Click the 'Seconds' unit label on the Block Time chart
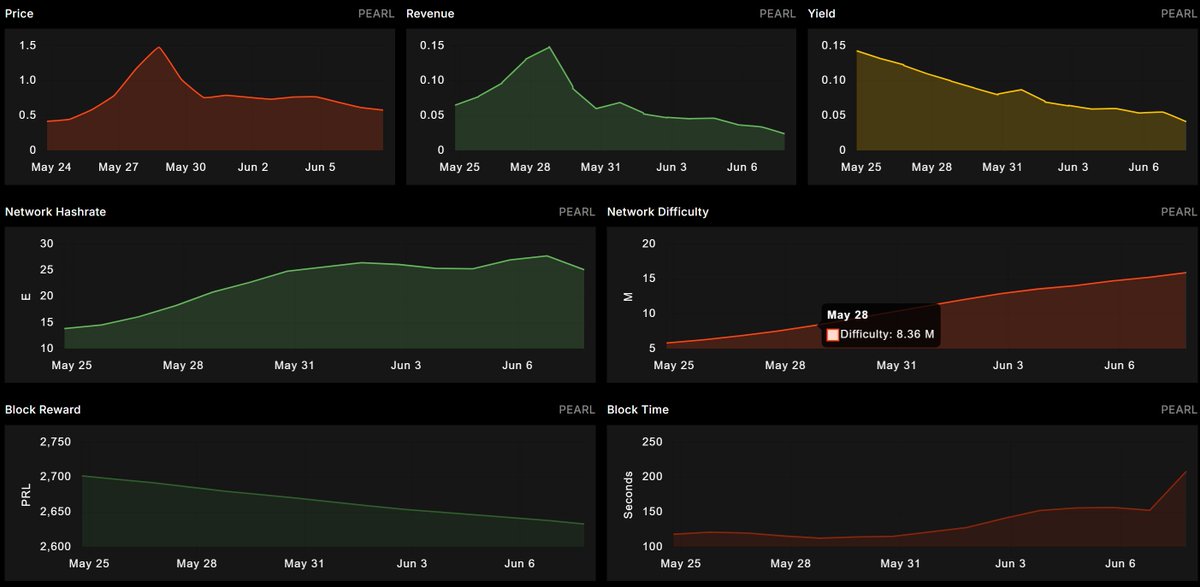 click(628, 494)
